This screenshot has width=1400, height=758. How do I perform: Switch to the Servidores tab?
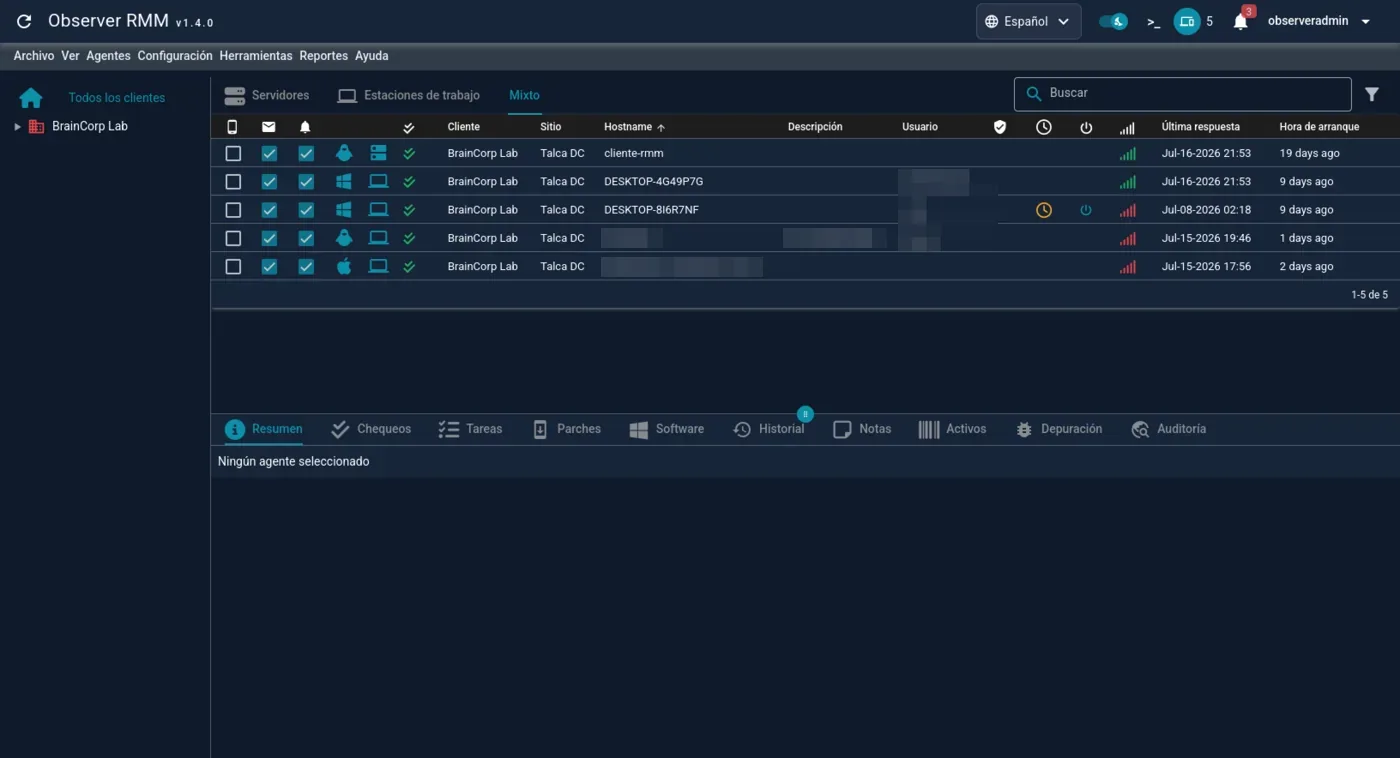coord(267,95)
